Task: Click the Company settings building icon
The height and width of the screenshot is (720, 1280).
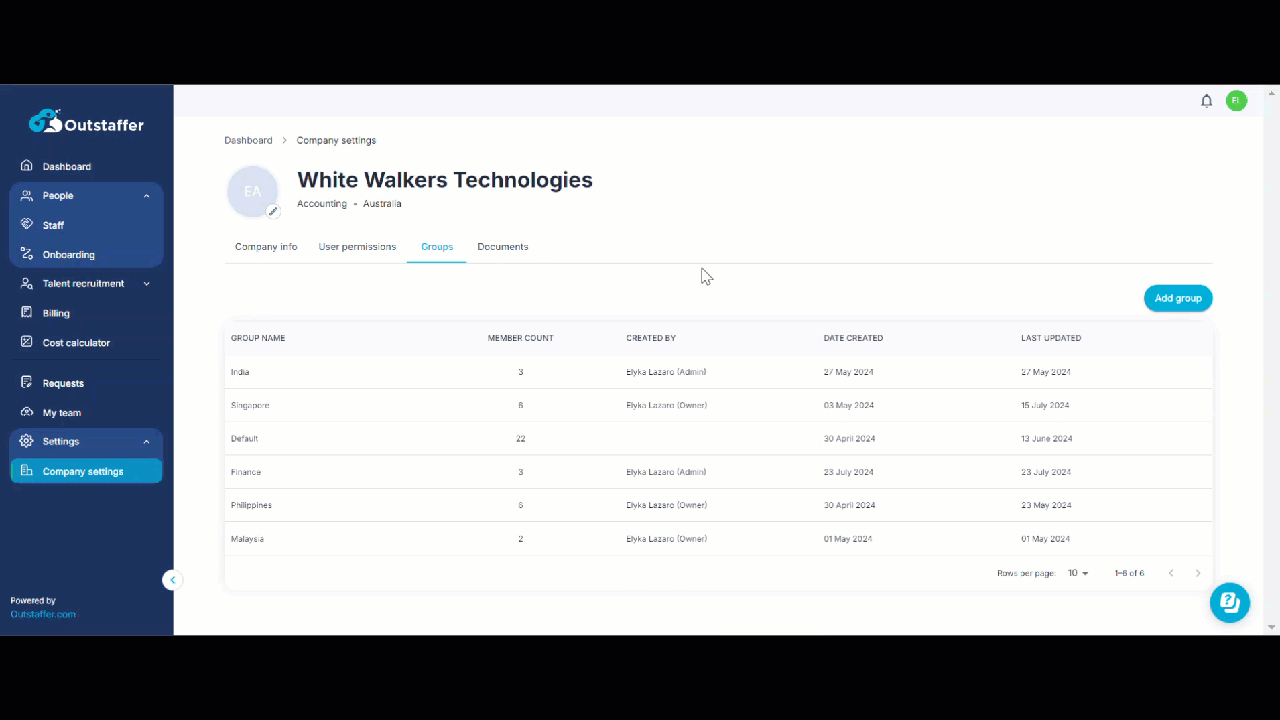Action: [x=27, y=471]
